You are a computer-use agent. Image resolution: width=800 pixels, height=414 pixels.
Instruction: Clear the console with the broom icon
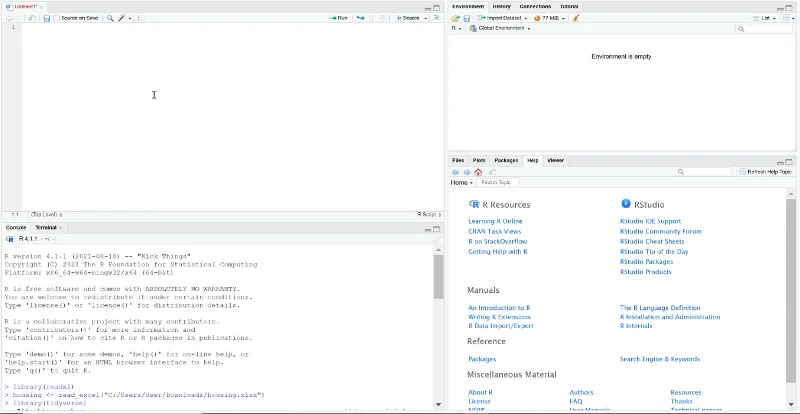pos(437,239)
